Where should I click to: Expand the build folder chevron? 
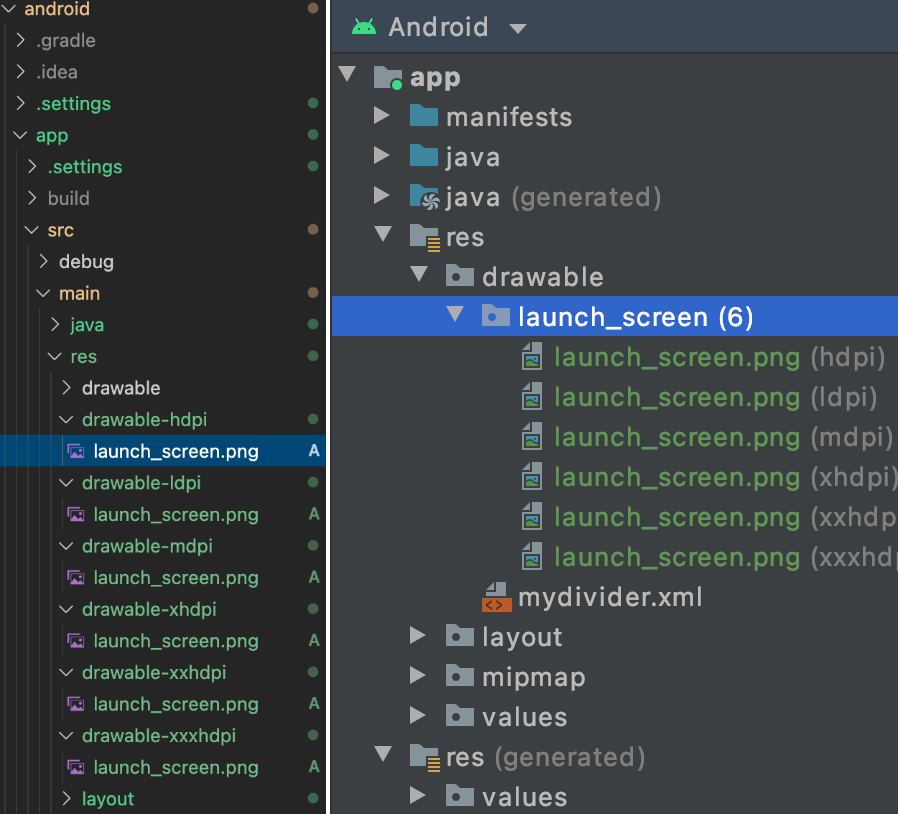point(32,198)
